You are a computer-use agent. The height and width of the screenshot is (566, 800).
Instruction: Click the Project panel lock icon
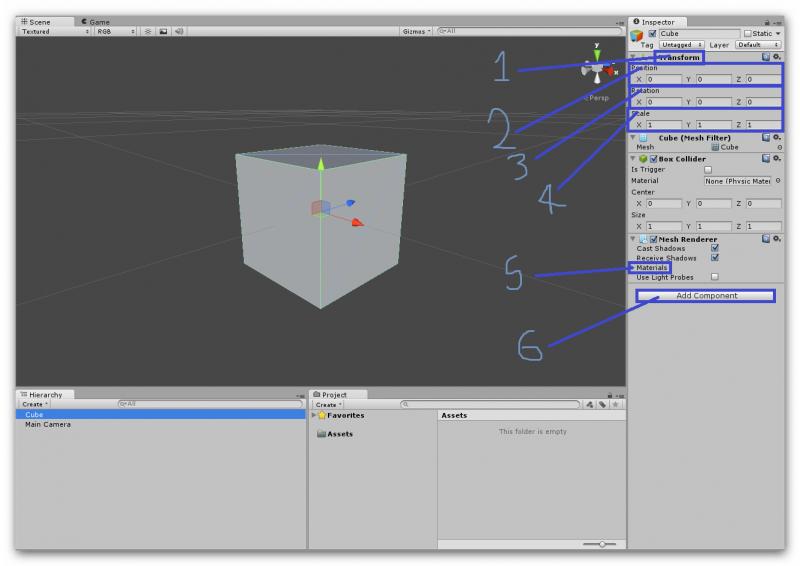(x=609, y=396)
